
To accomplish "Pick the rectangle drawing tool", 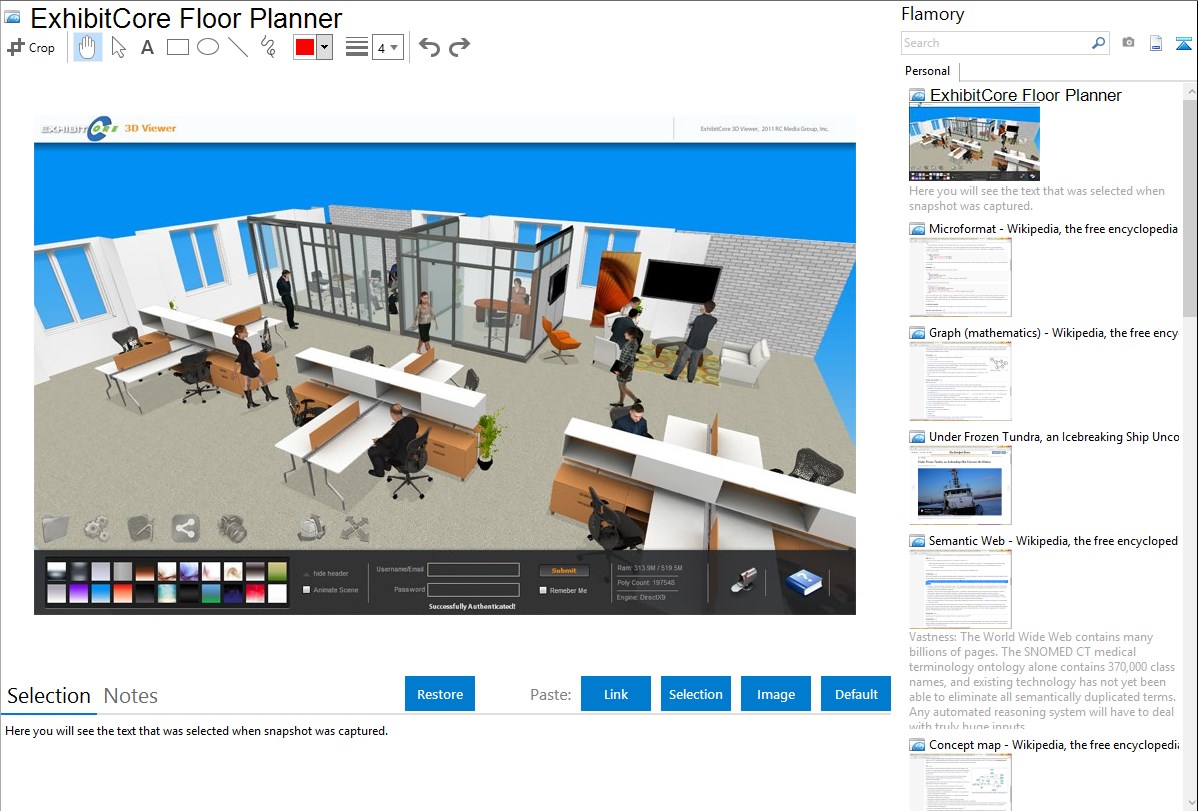I will click(x=177, y=47).
